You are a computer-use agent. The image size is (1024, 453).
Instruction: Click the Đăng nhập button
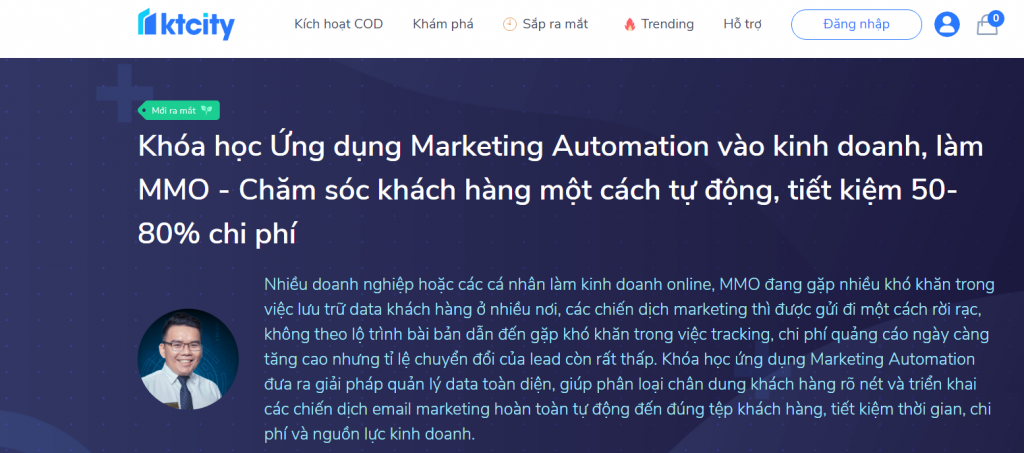pyautogui.click(x=856, y=24)
